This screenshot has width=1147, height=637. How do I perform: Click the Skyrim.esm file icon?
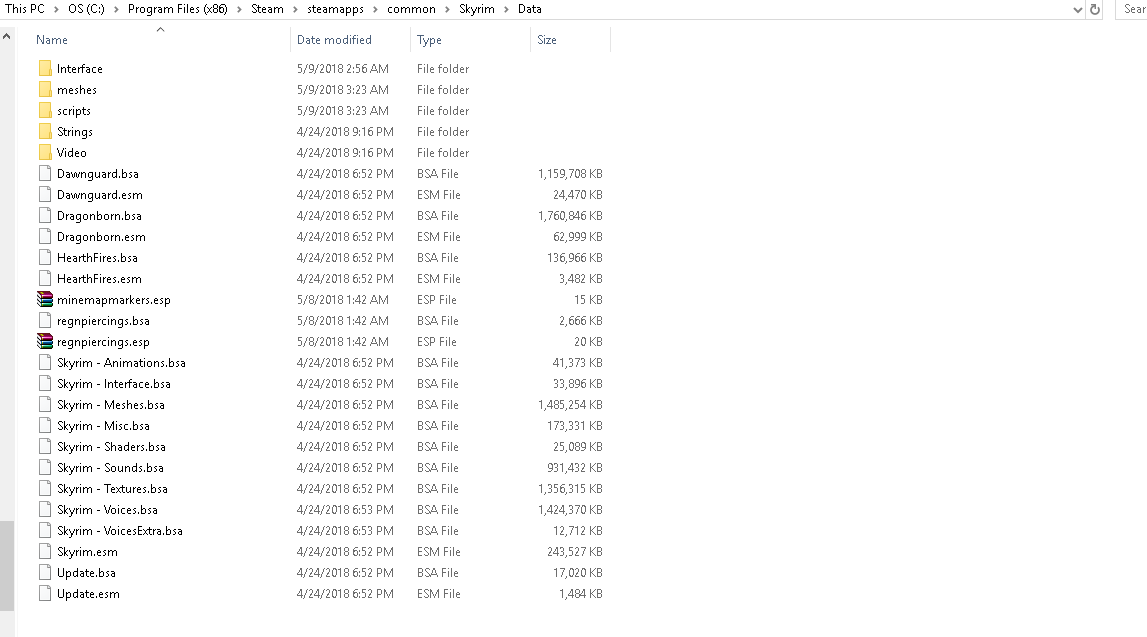(x=45, y=551)
